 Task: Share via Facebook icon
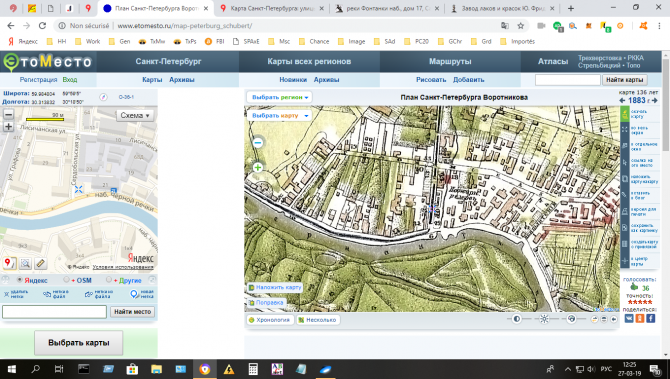pyautogui.click(x=650, y=318)
